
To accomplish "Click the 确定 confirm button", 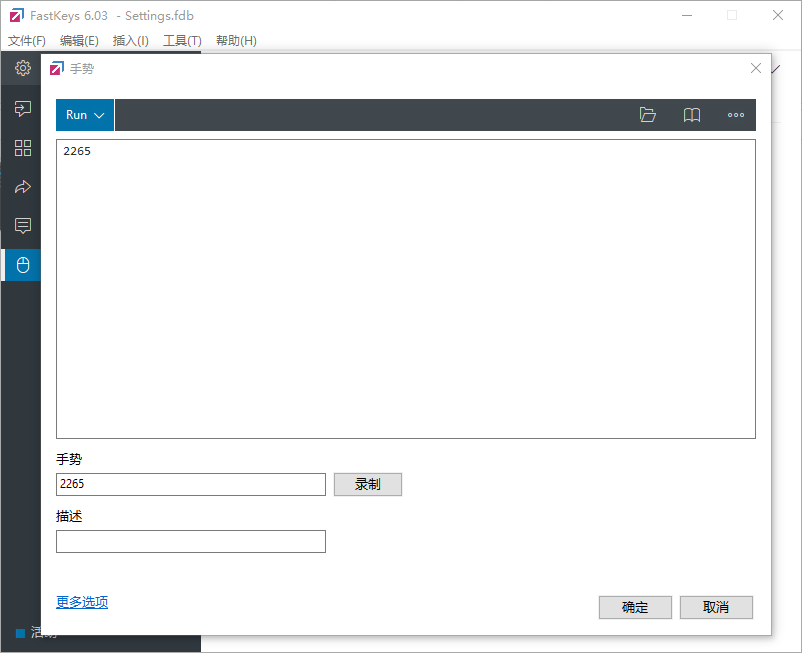I will coord(635,607).
